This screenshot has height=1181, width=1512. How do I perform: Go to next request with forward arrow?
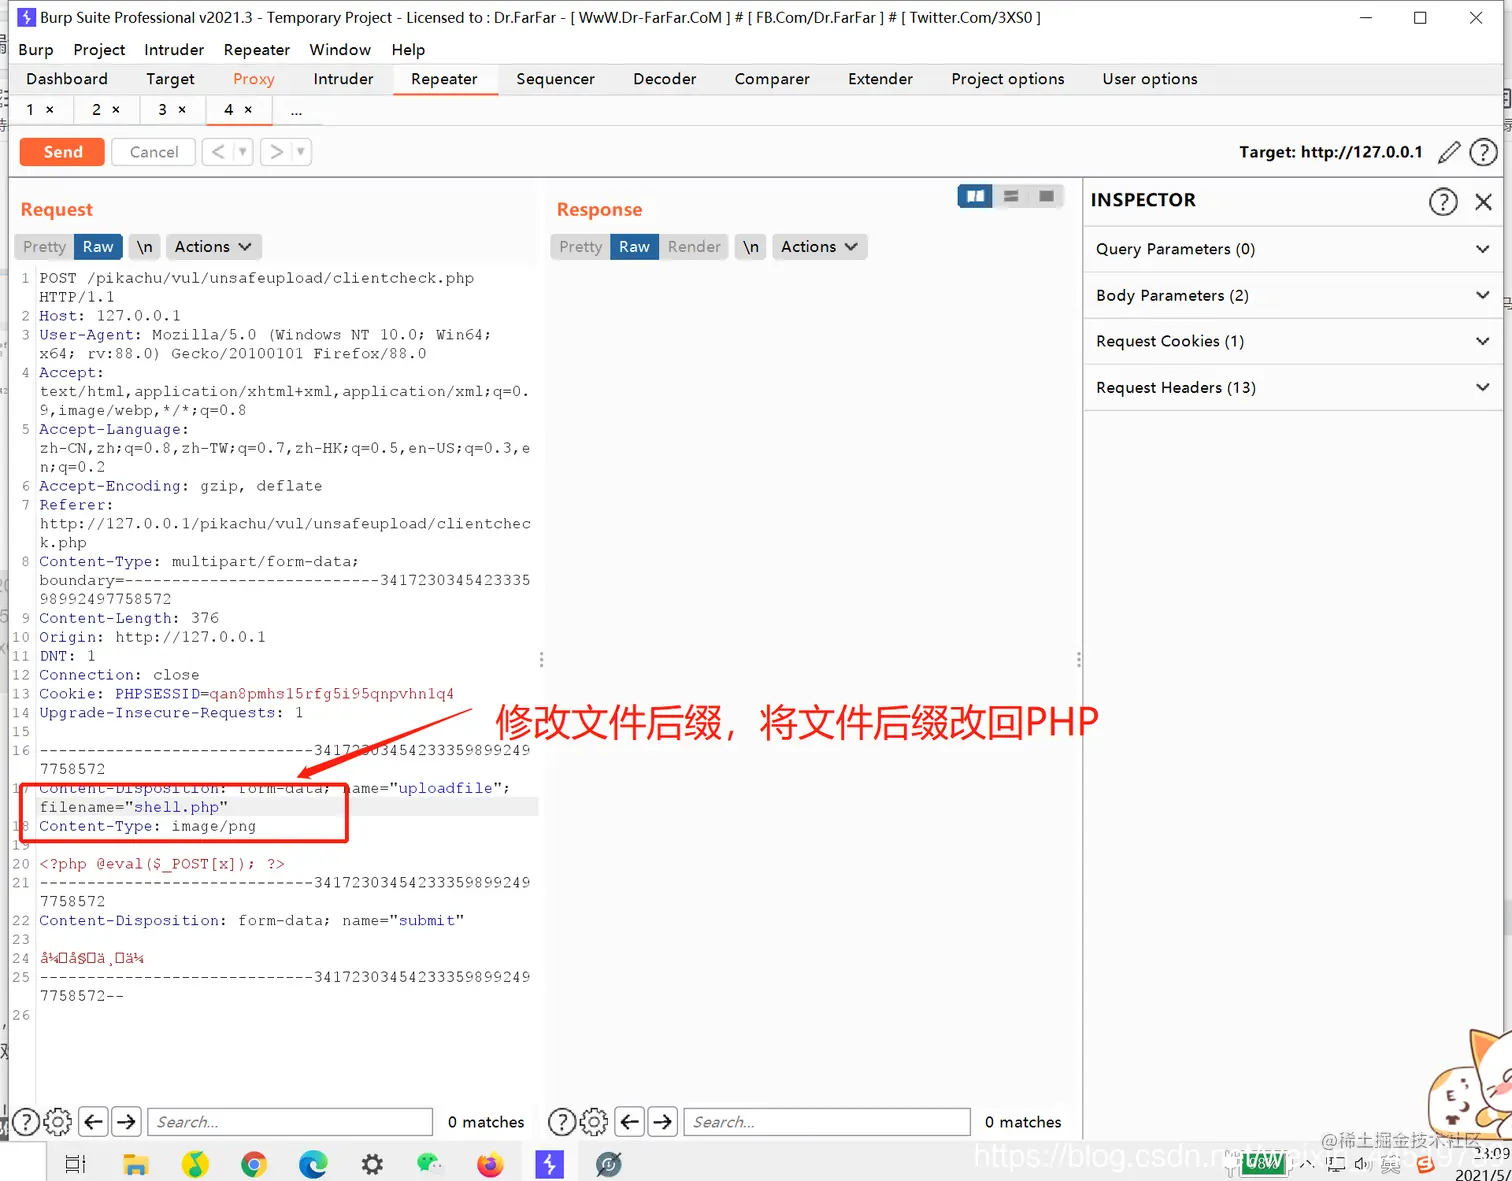(276, 152)
